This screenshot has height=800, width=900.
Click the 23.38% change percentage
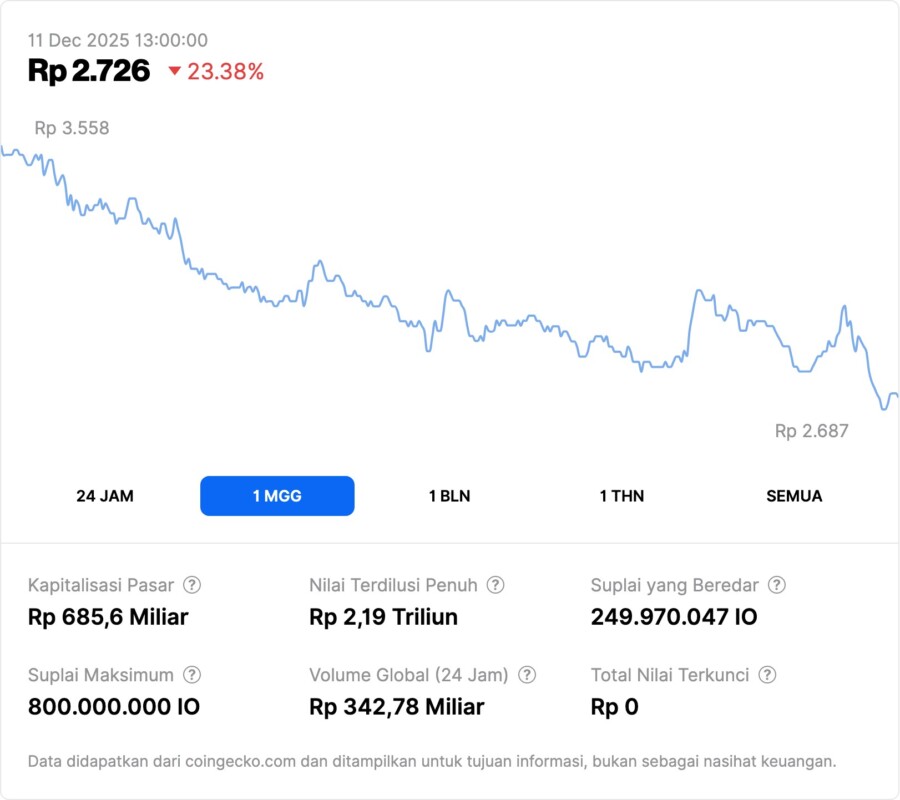pyautogui.click(x=225, y=71)
